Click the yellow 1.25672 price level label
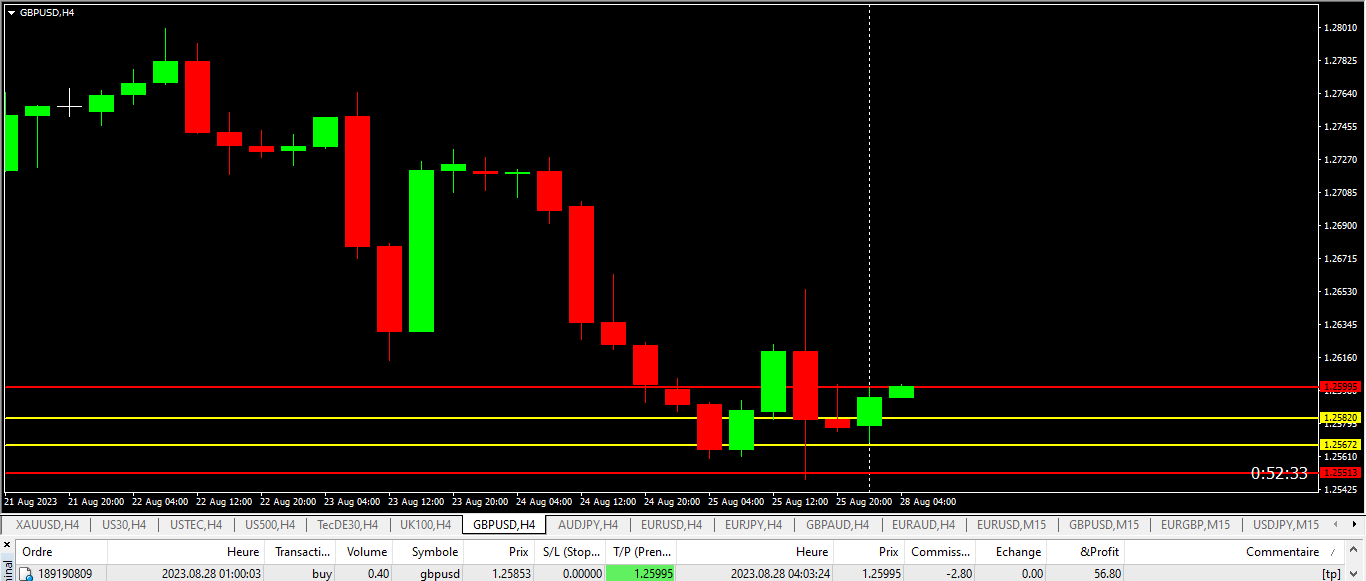The height and width of the screenshot is (581, 1366). pyautogui.click(x=1340, y=445)
